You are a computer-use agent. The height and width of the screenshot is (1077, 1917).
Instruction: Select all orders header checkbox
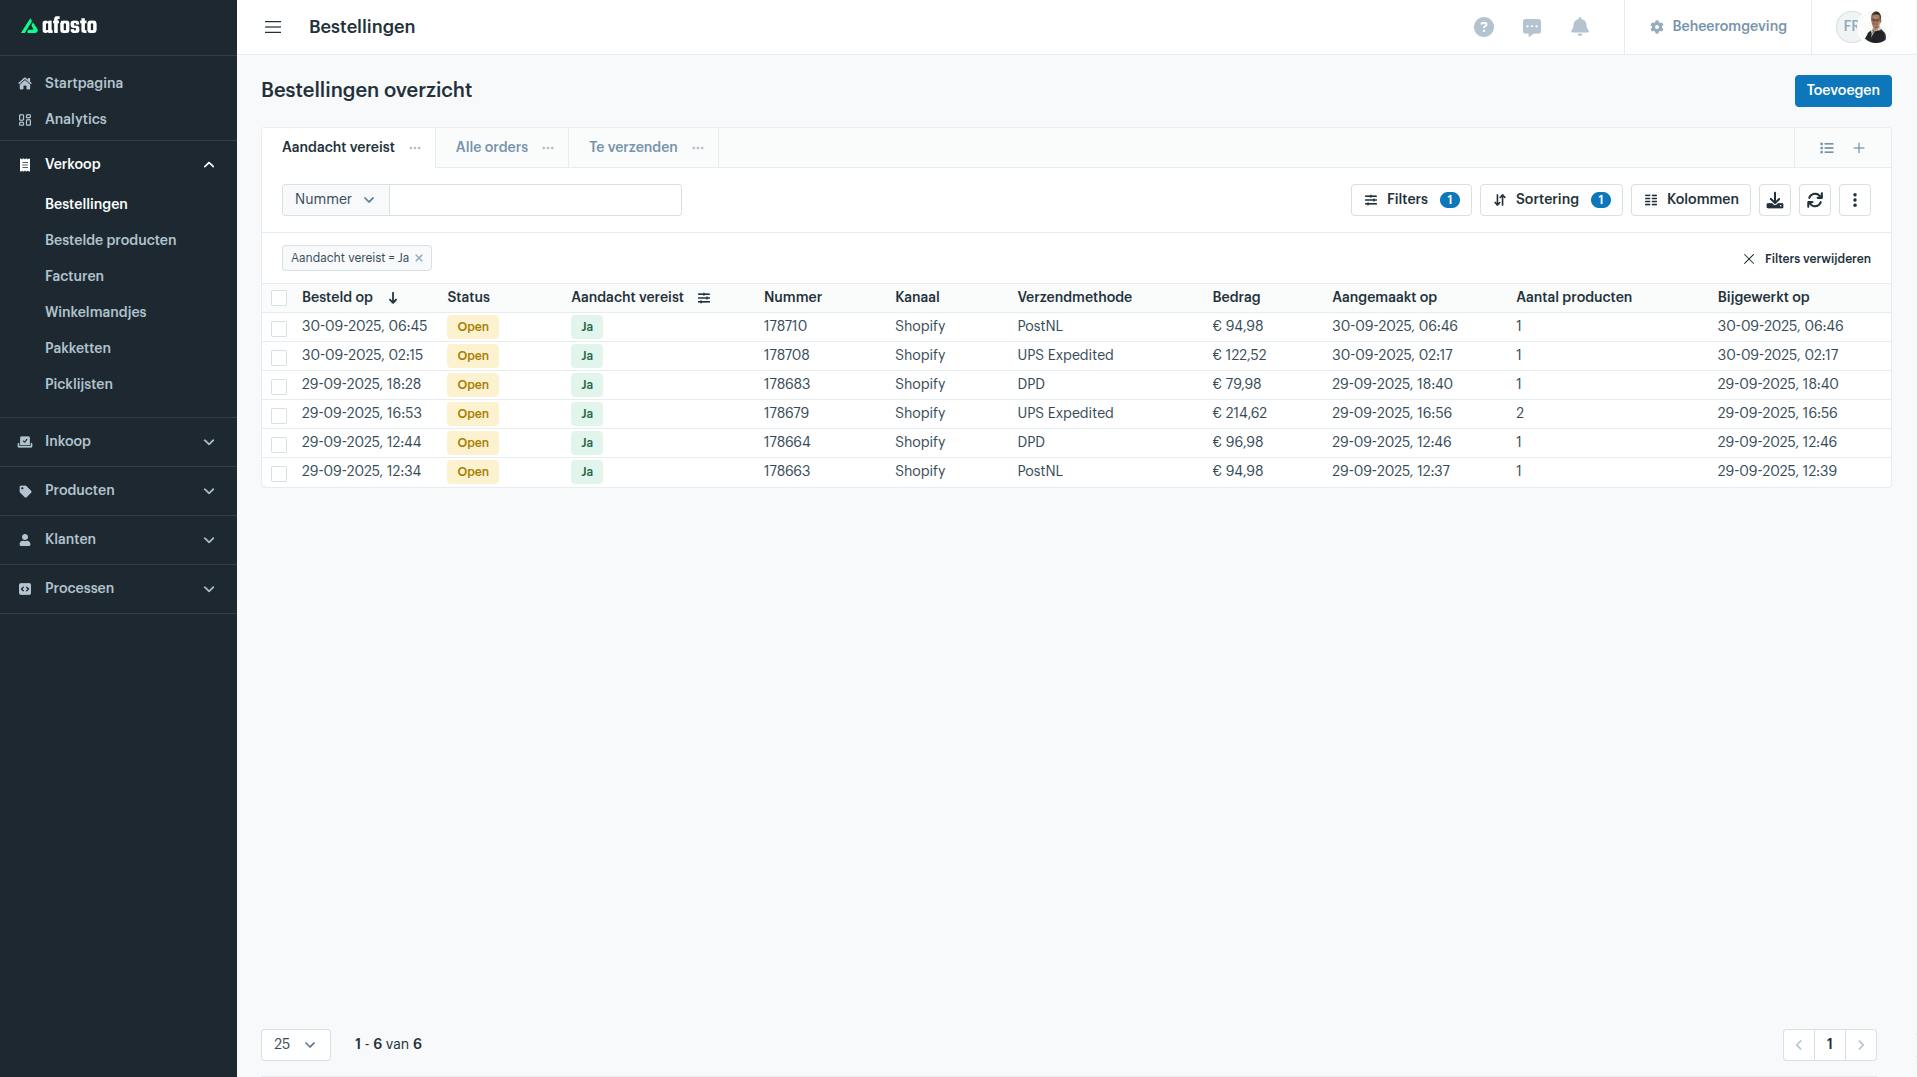pyautogui.click(x=279, y=298)
